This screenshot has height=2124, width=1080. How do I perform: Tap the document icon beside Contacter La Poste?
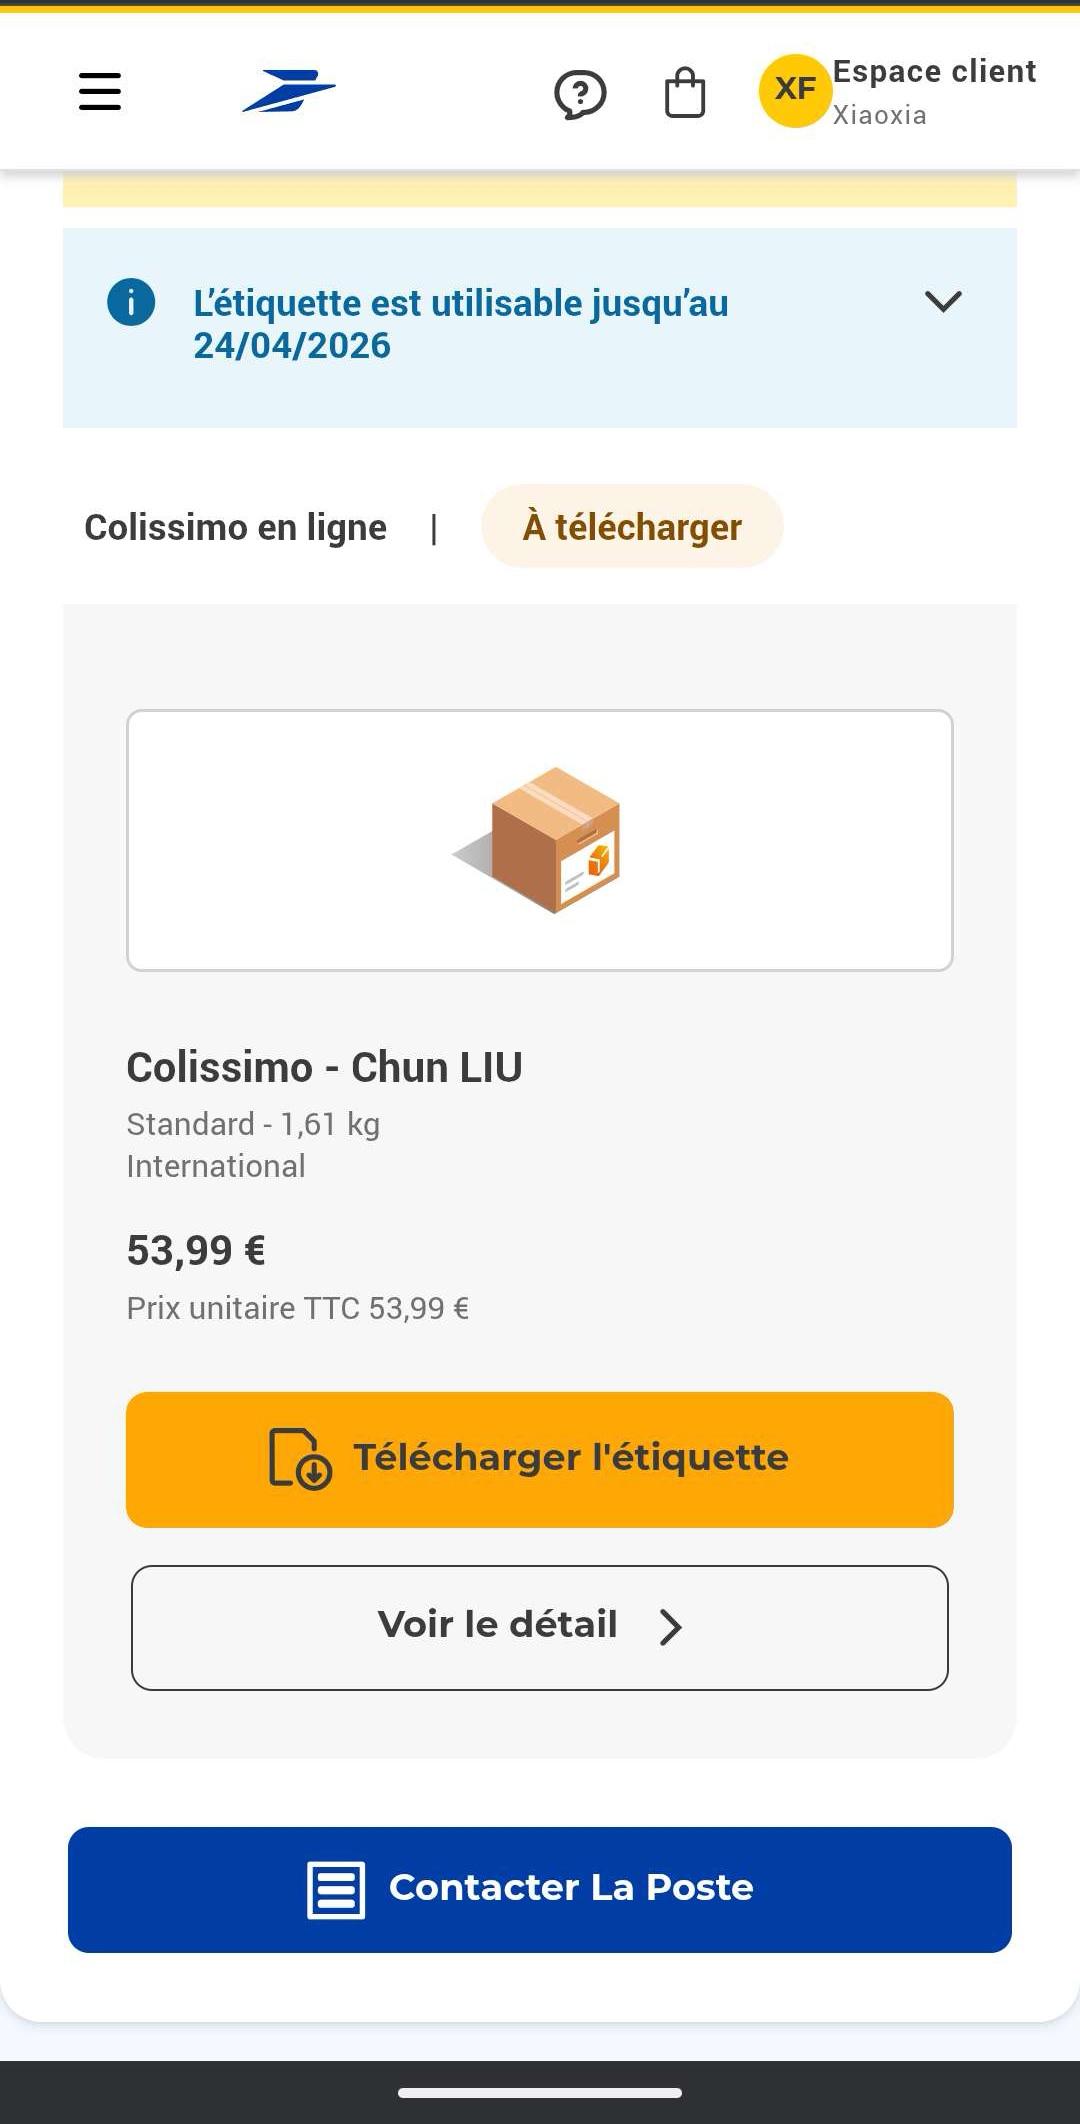(x=336, y=1890)
